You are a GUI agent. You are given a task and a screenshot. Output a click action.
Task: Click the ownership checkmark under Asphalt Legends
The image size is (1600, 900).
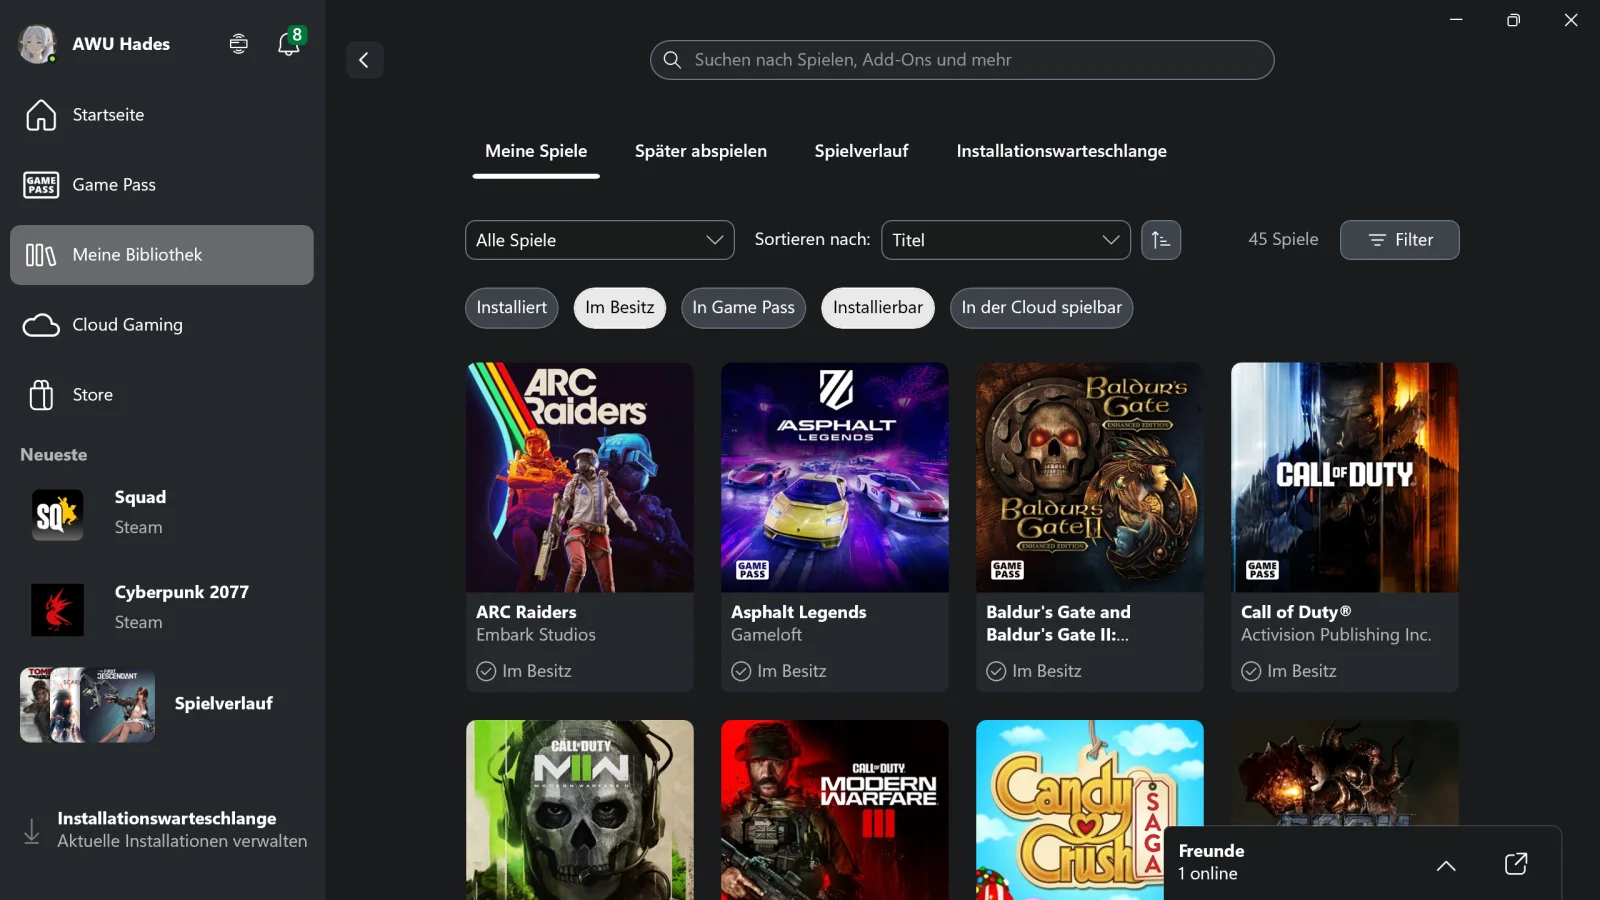tap(741, 671)
